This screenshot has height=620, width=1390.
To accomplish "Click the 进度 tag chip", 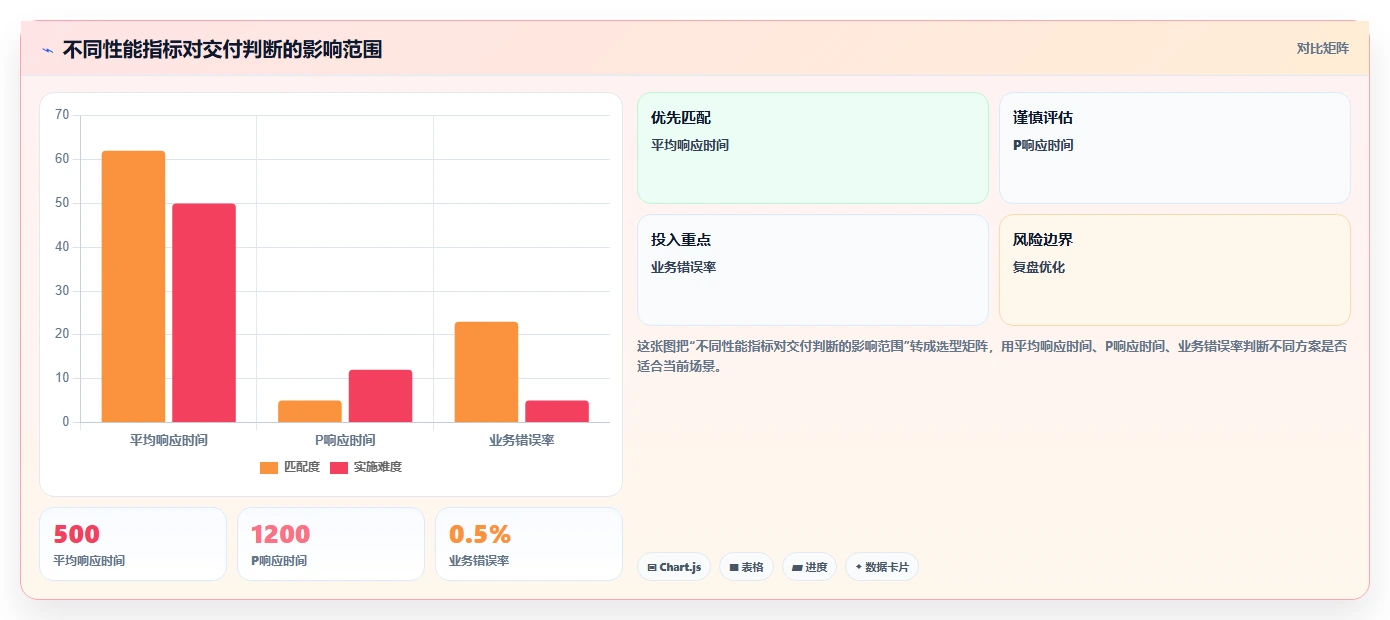I will 810,567.
